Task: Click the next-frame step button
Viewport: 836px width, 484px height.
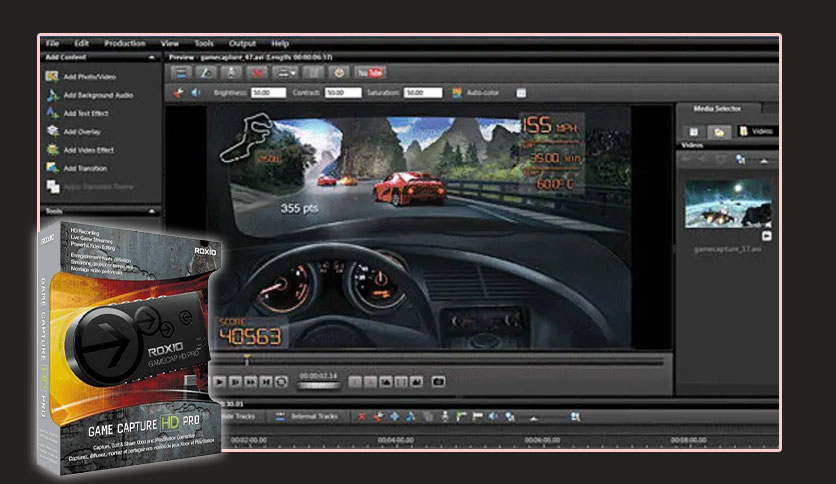Action: pos(235,382)
